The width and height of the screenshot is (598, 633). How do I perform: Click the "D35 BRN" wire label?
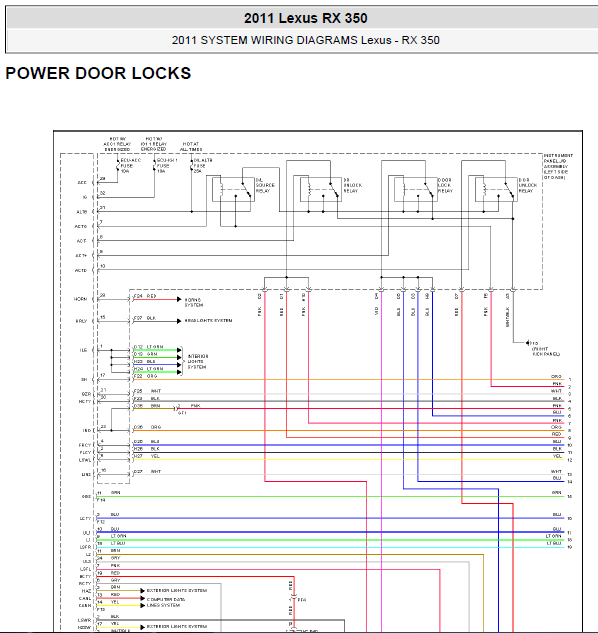tap(147, 406)
